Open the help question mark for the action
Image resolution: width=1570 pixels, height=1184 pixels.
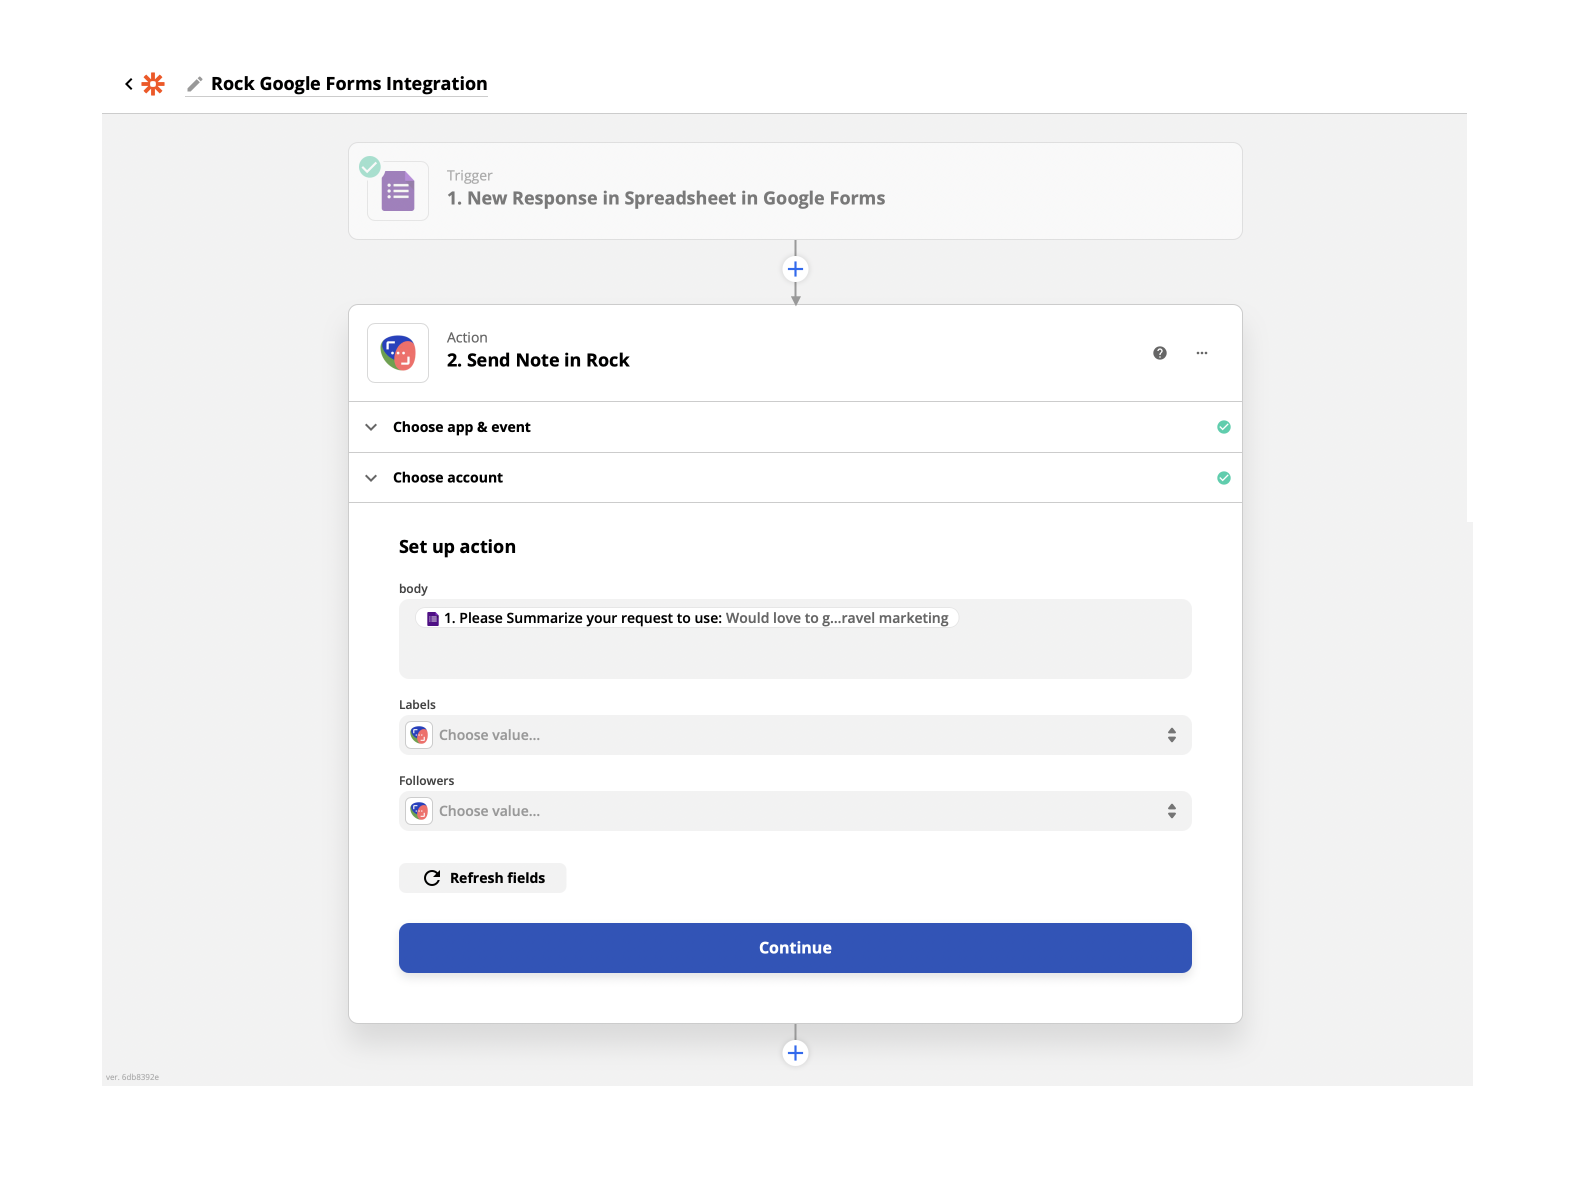click(1160, 353)
